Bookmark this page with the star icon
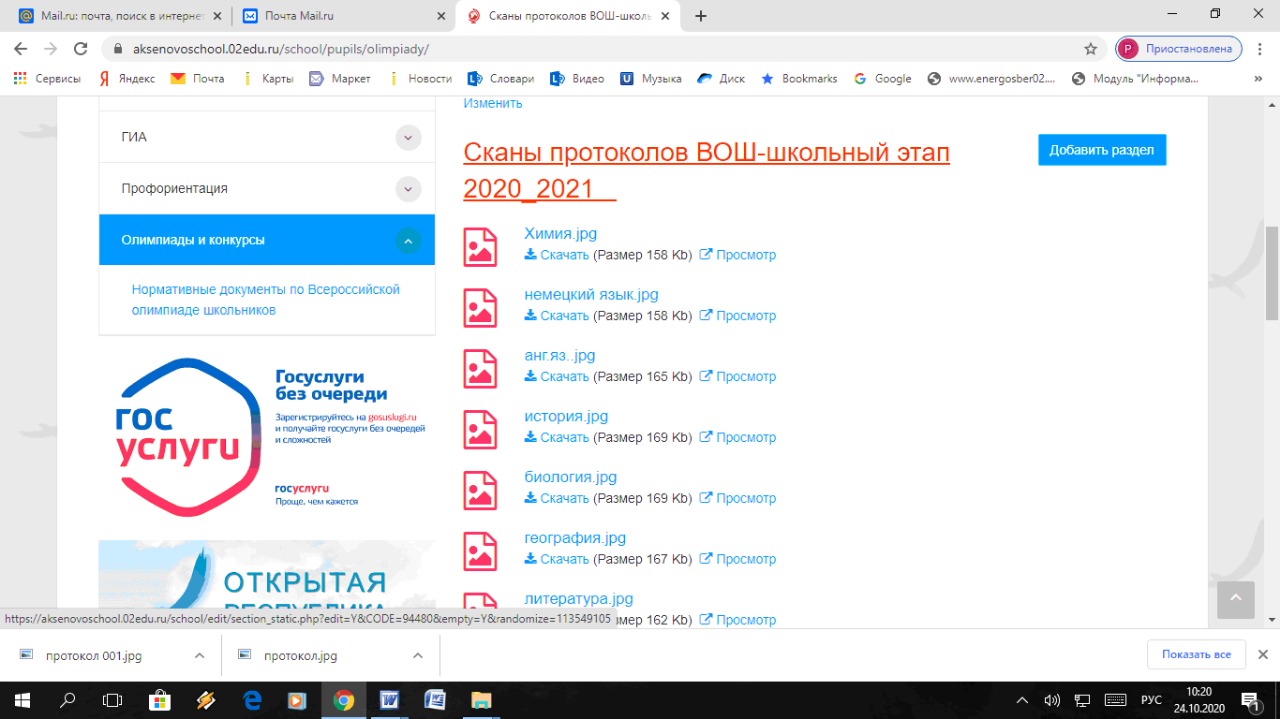 [x=1090, y=48]
